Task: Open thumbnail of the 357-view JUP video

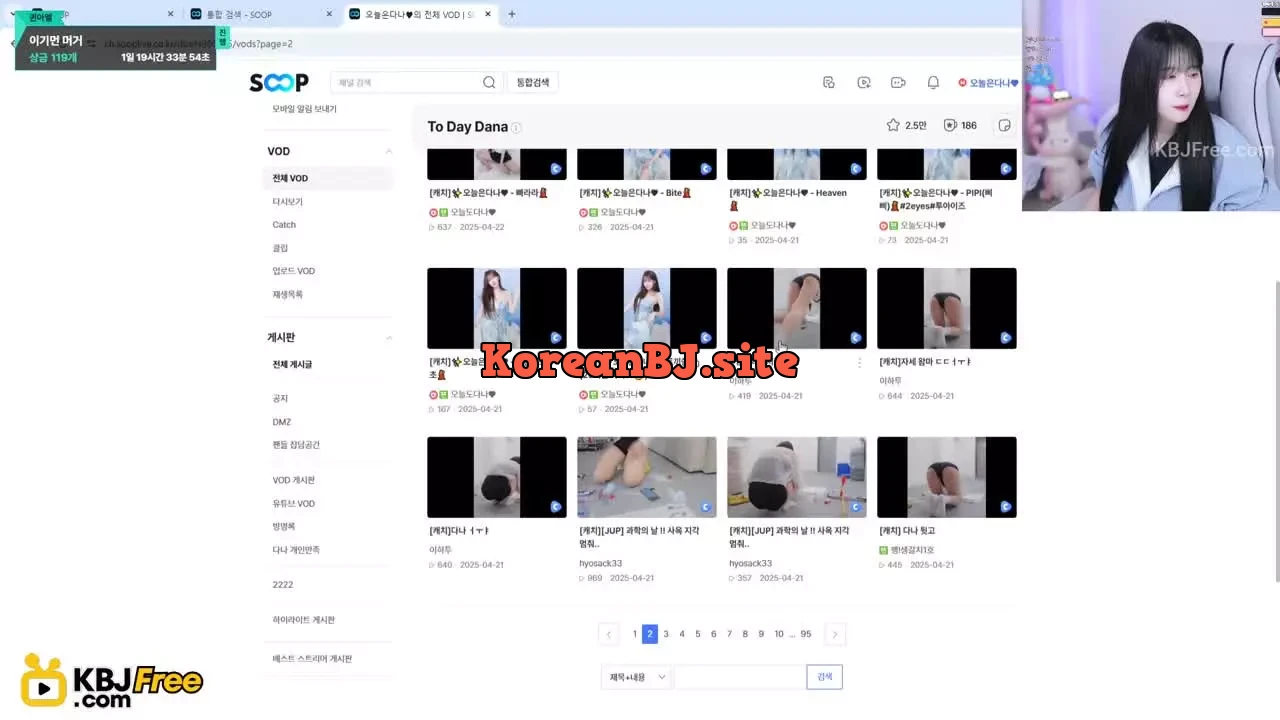Action: tap(797, 477)
